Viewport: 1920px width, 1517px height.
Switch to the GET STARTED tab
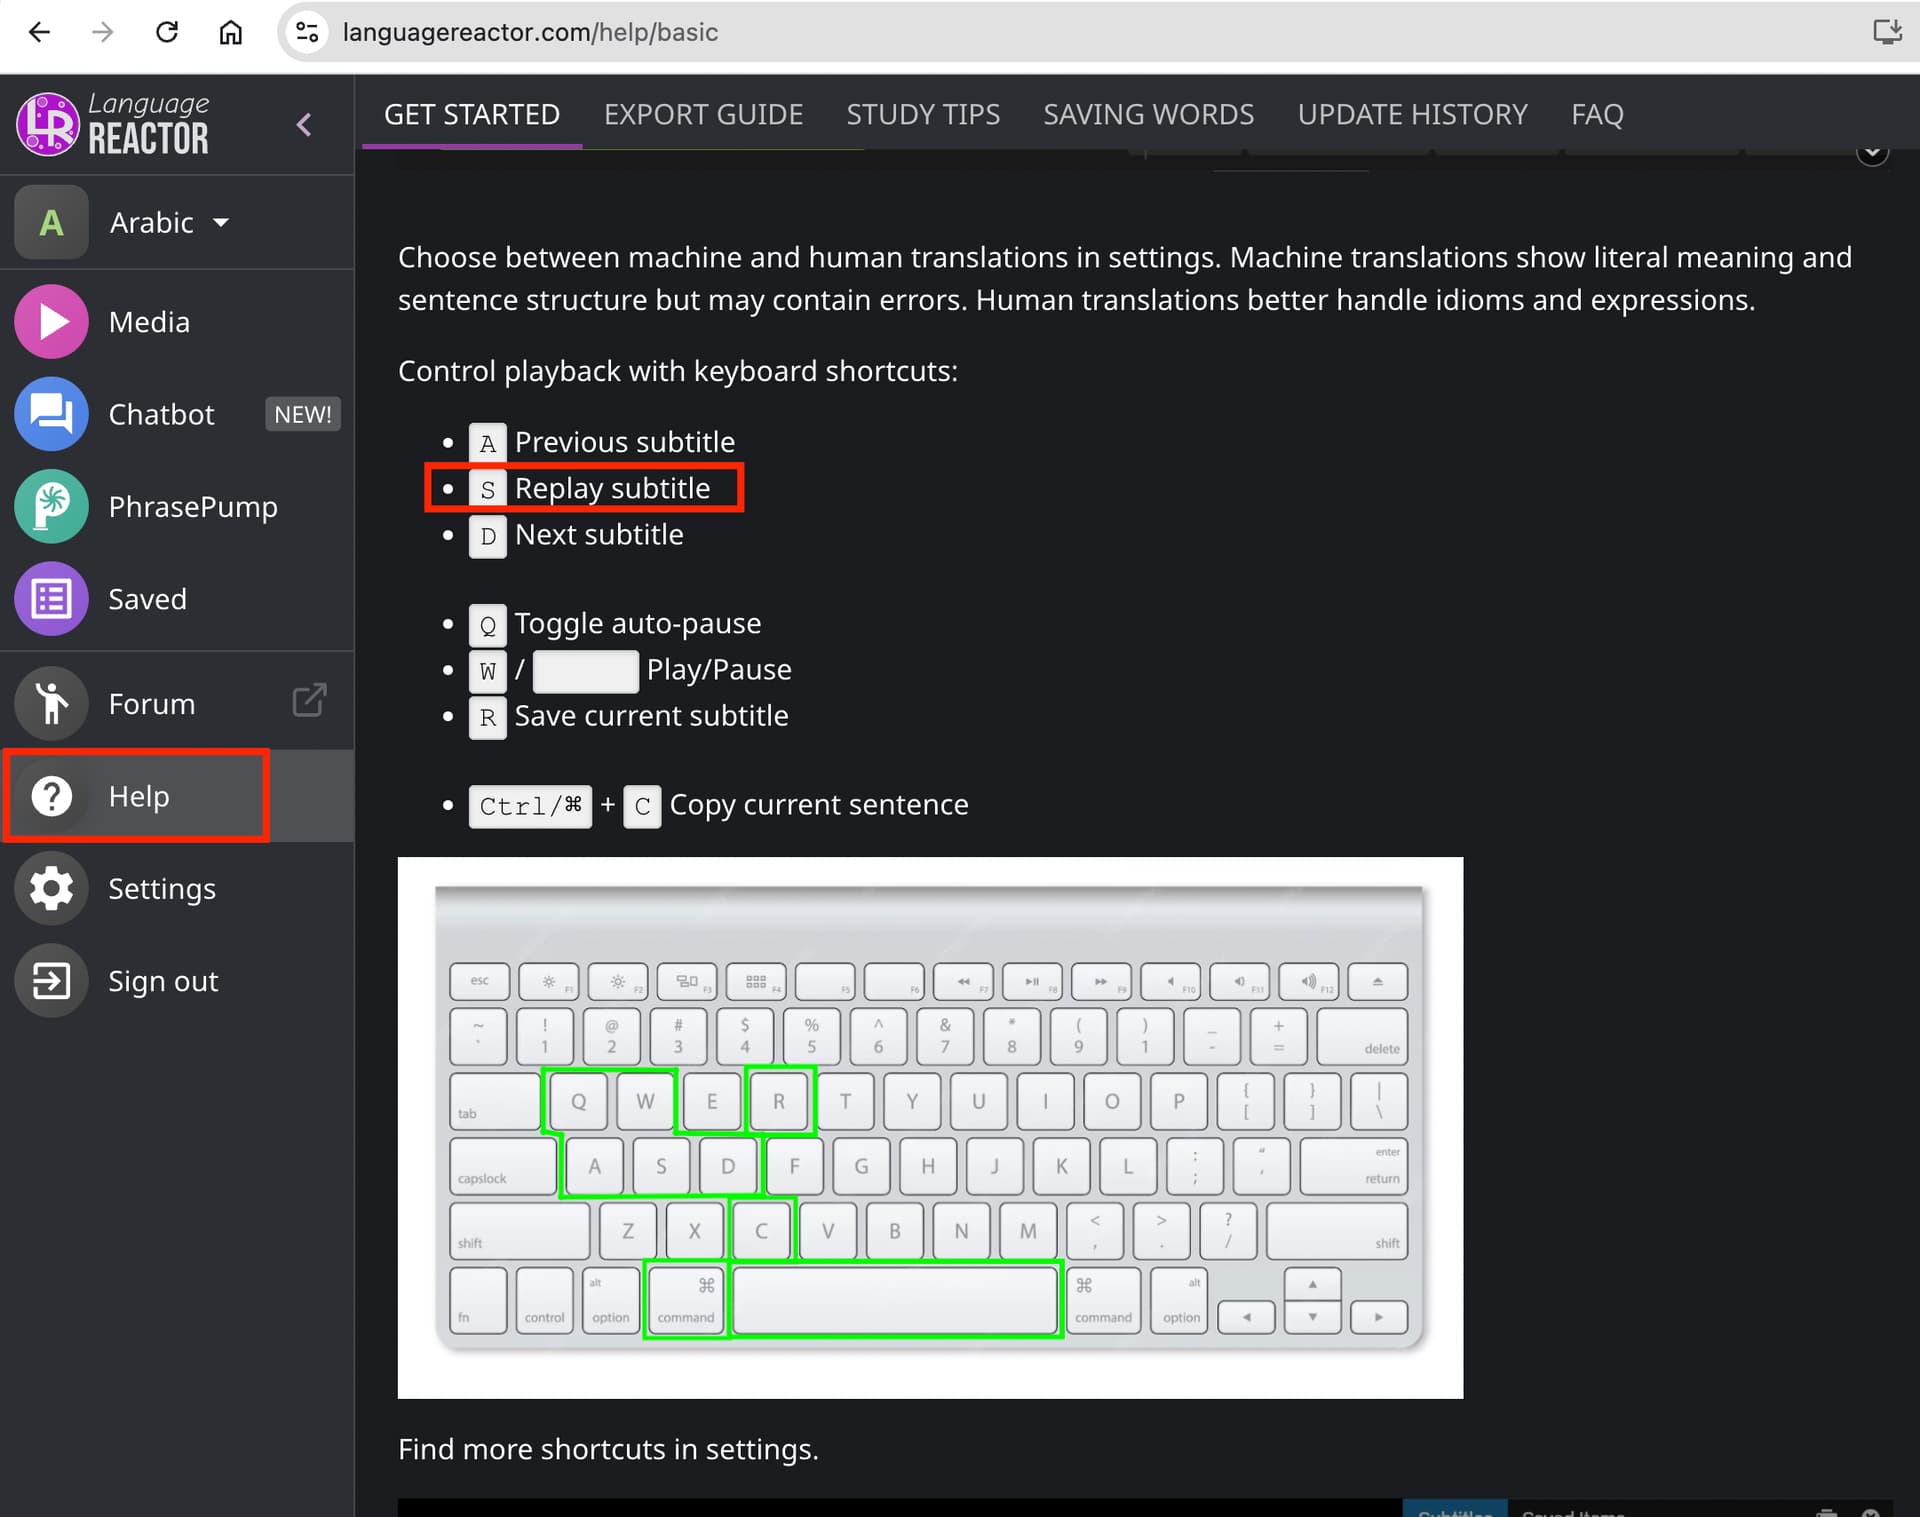472,114
